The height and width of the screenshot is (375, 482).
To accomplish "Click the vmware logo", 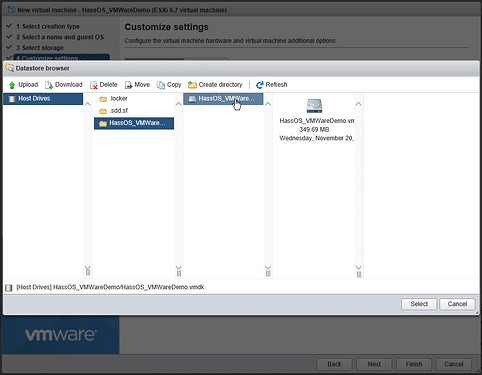I will (x=61, y=335).
